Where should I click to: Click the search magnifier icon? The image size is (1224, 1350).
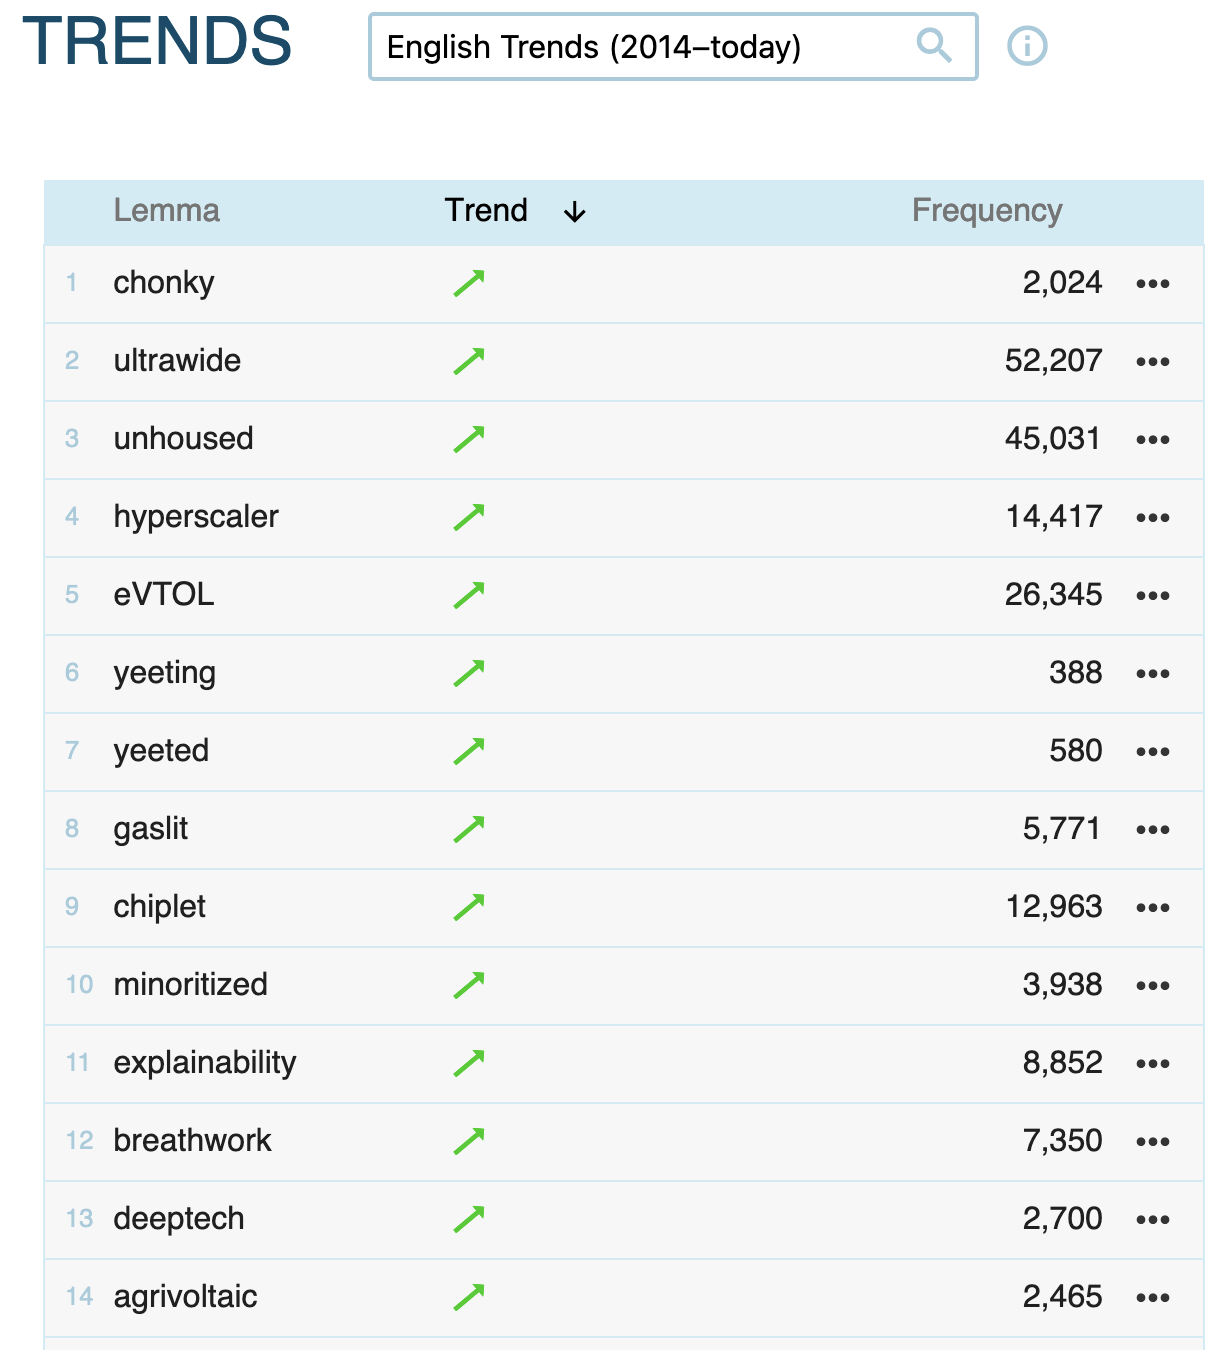(x=933, y=45)
